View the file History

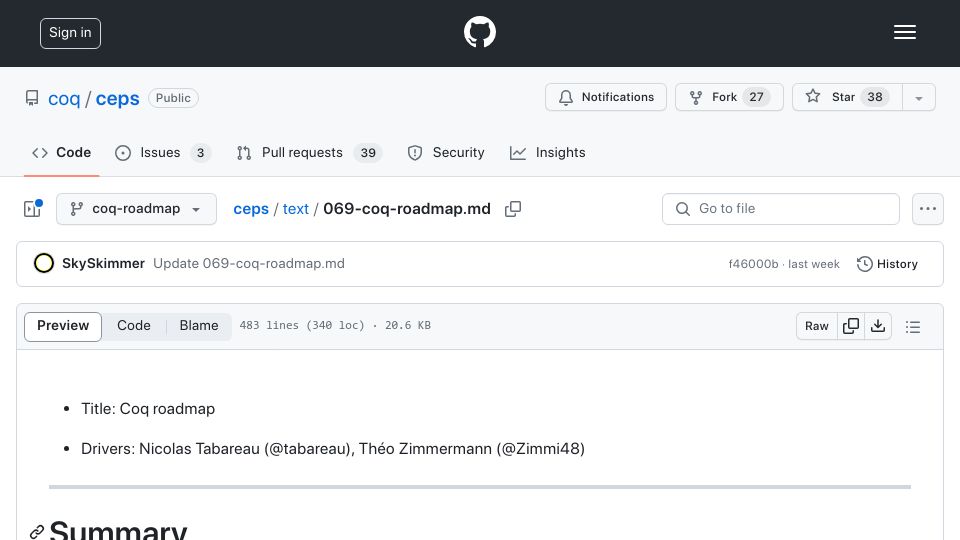pyautogui.click(x=887, y=264)
